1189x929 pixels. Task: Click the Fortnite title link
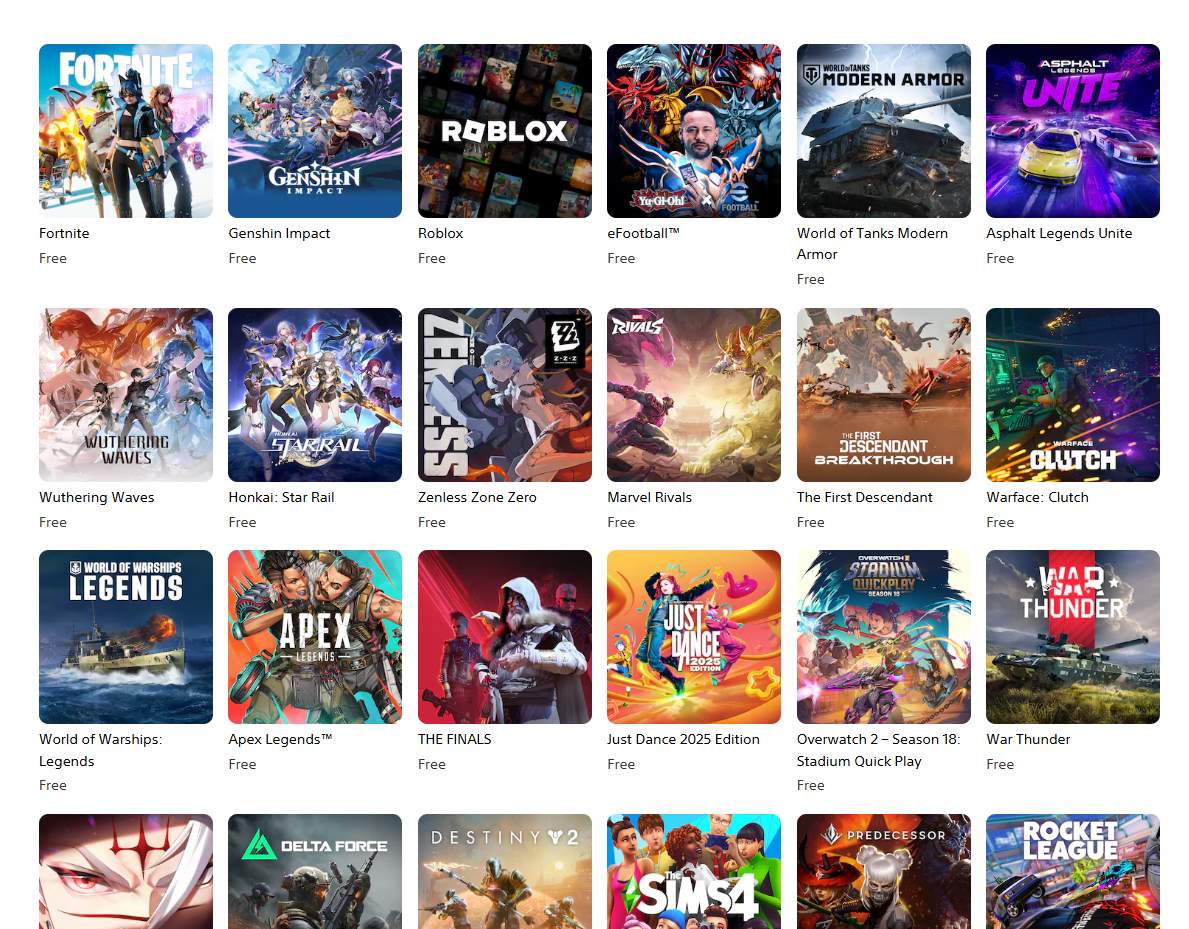[x=64, y=234]
